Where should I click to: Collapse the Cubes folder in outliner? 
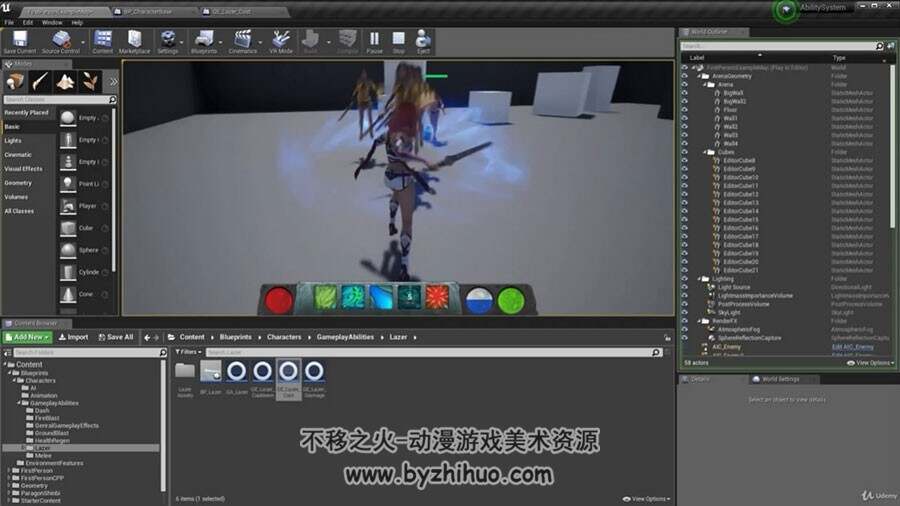pyautogui.click(x=705, y=152)
